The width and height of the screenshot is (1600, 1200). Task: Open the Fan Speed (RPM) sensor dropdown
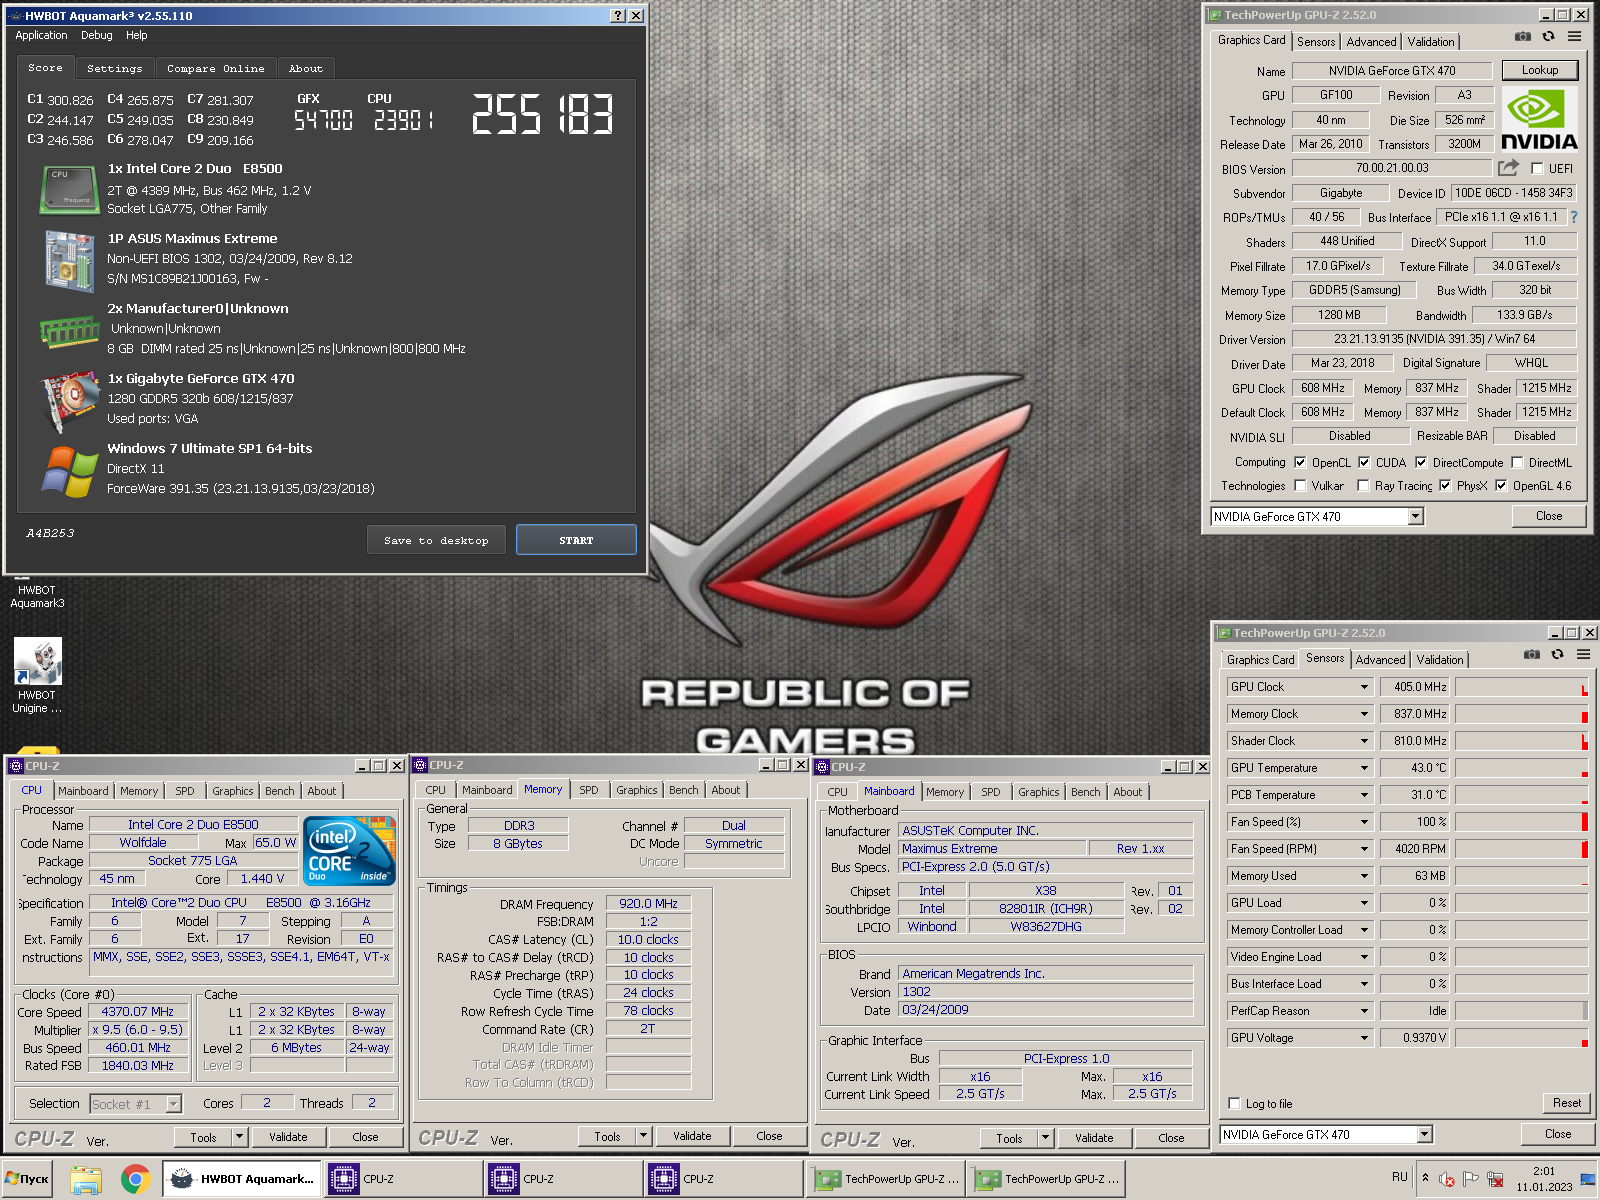point(1364,849)
